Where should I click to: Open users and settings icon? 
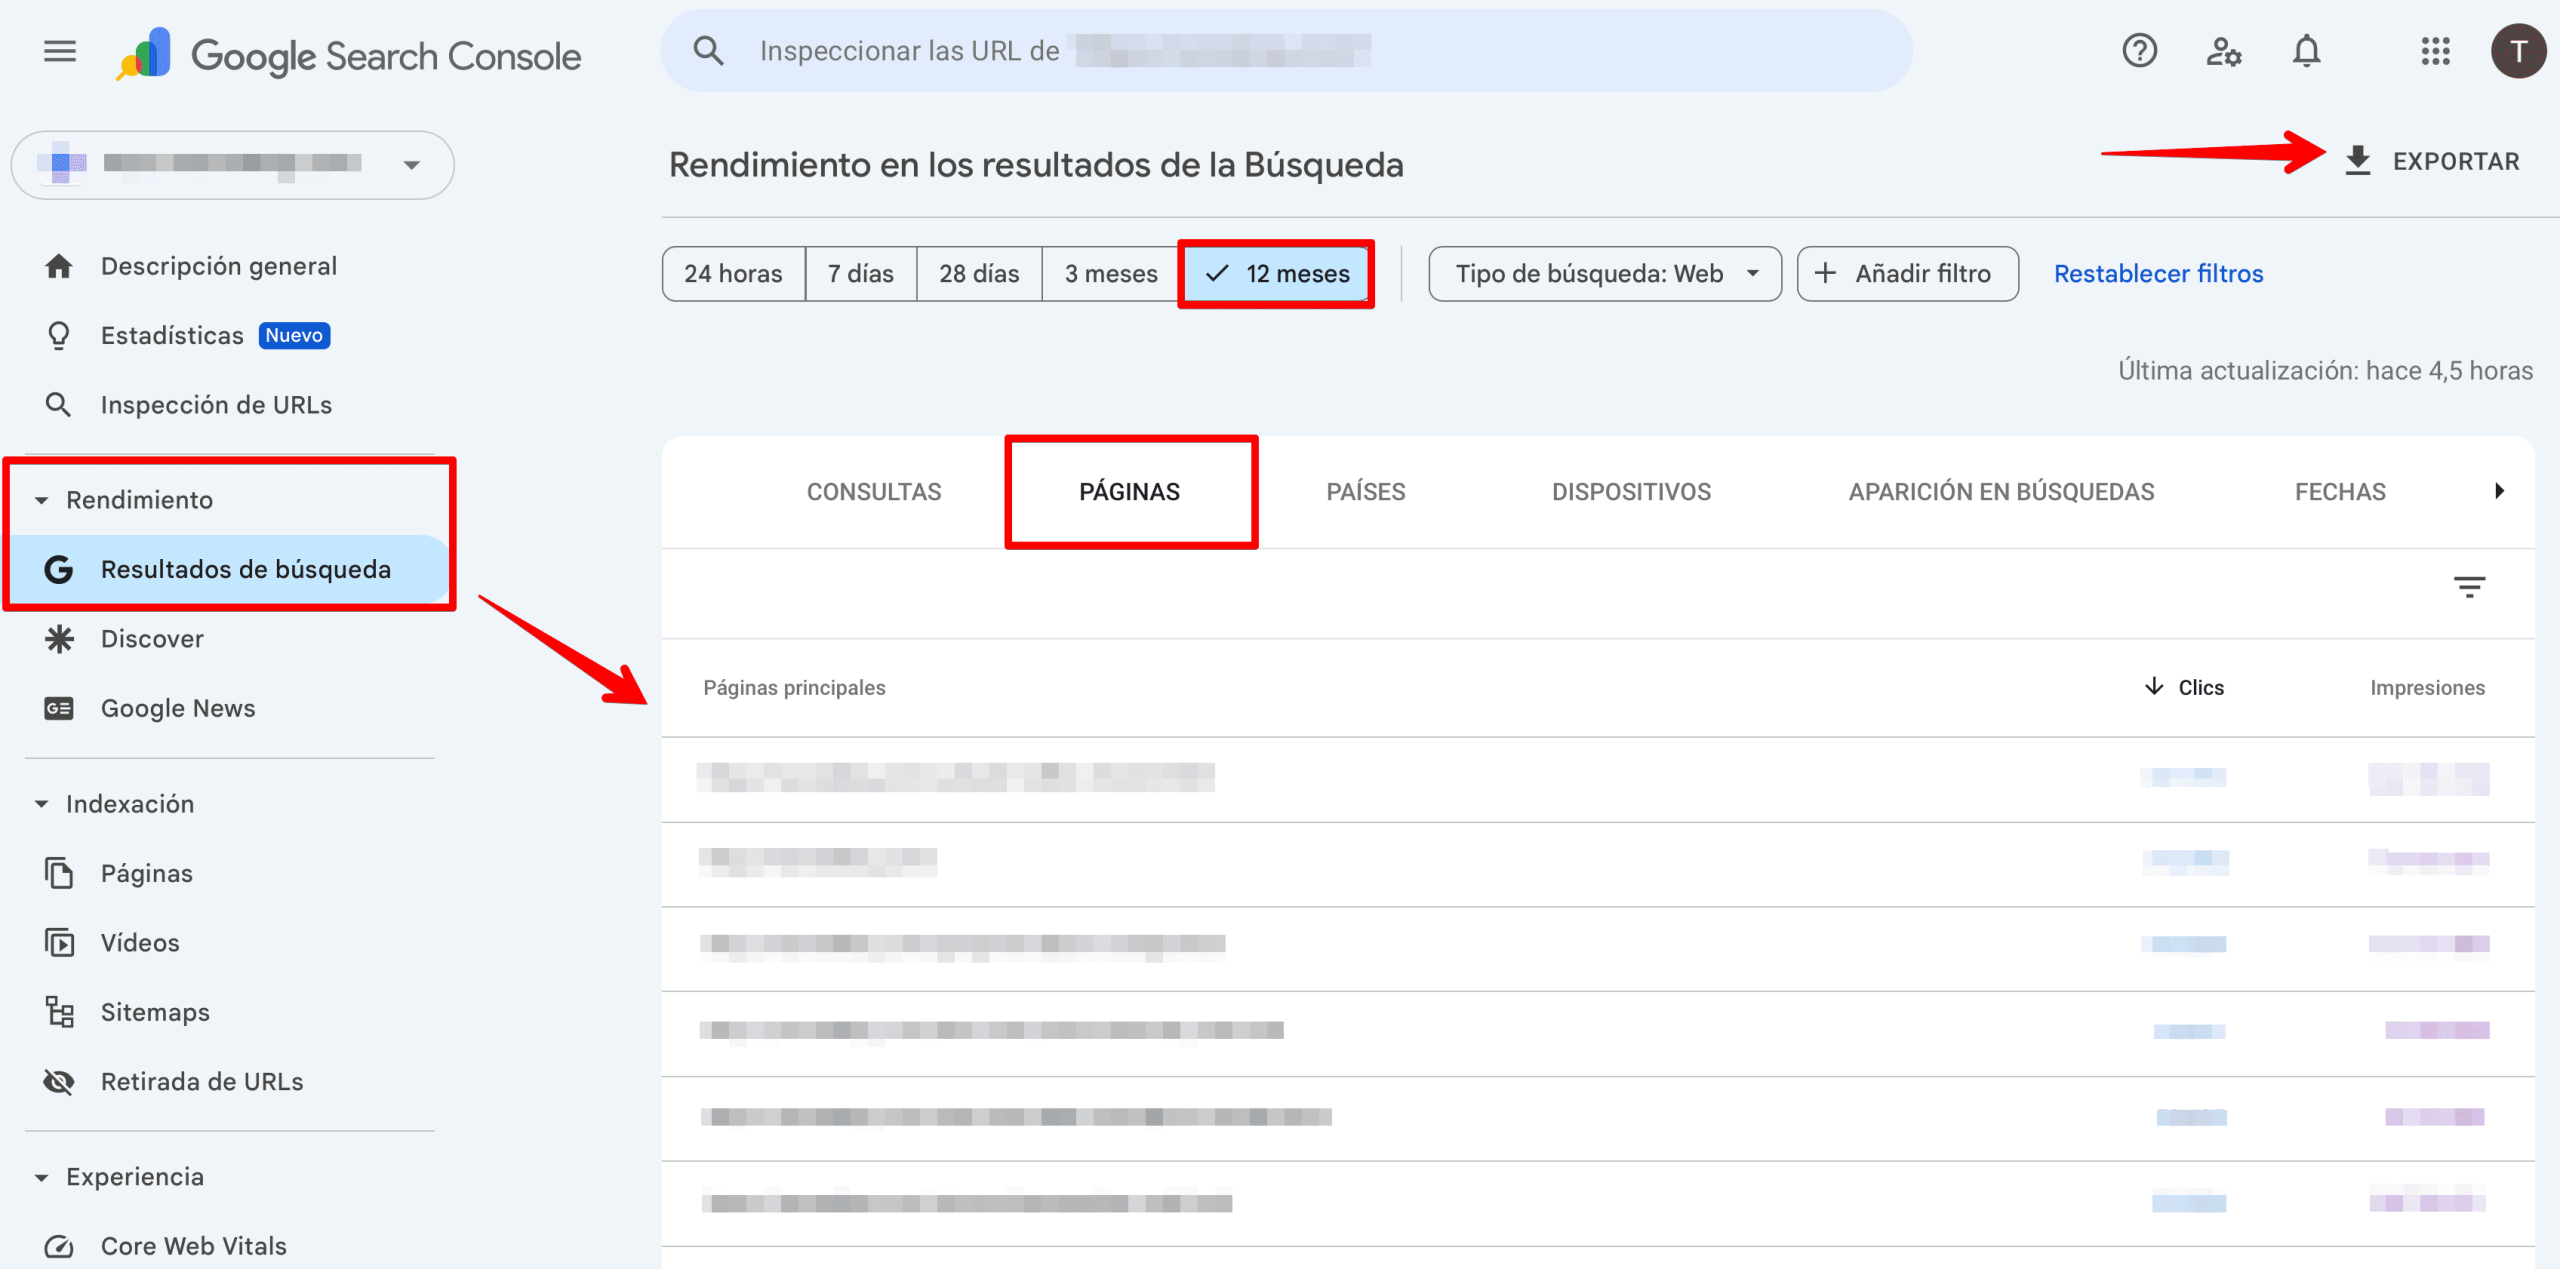2223,51
